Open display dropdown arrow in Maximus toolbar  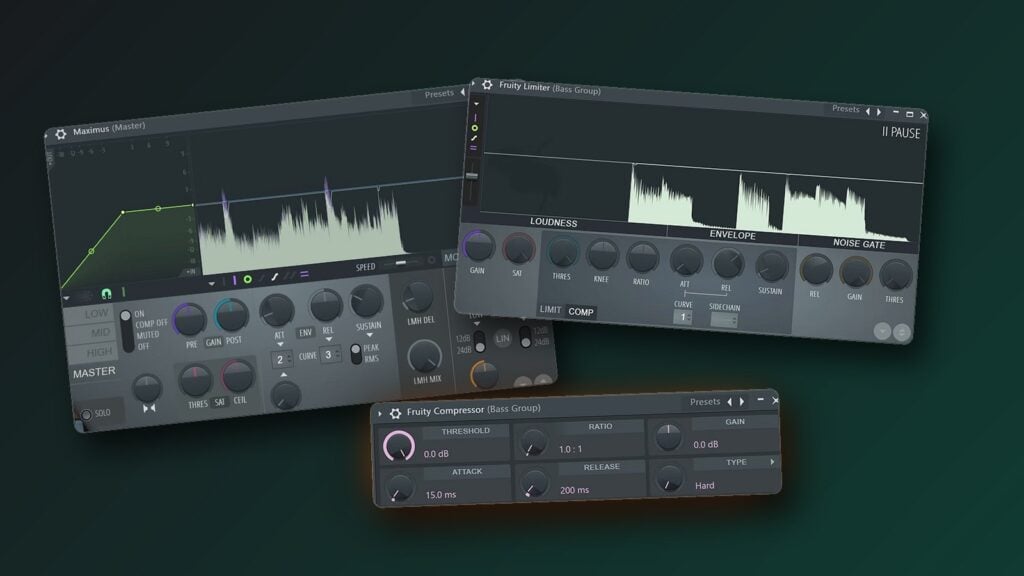point(211,284)
